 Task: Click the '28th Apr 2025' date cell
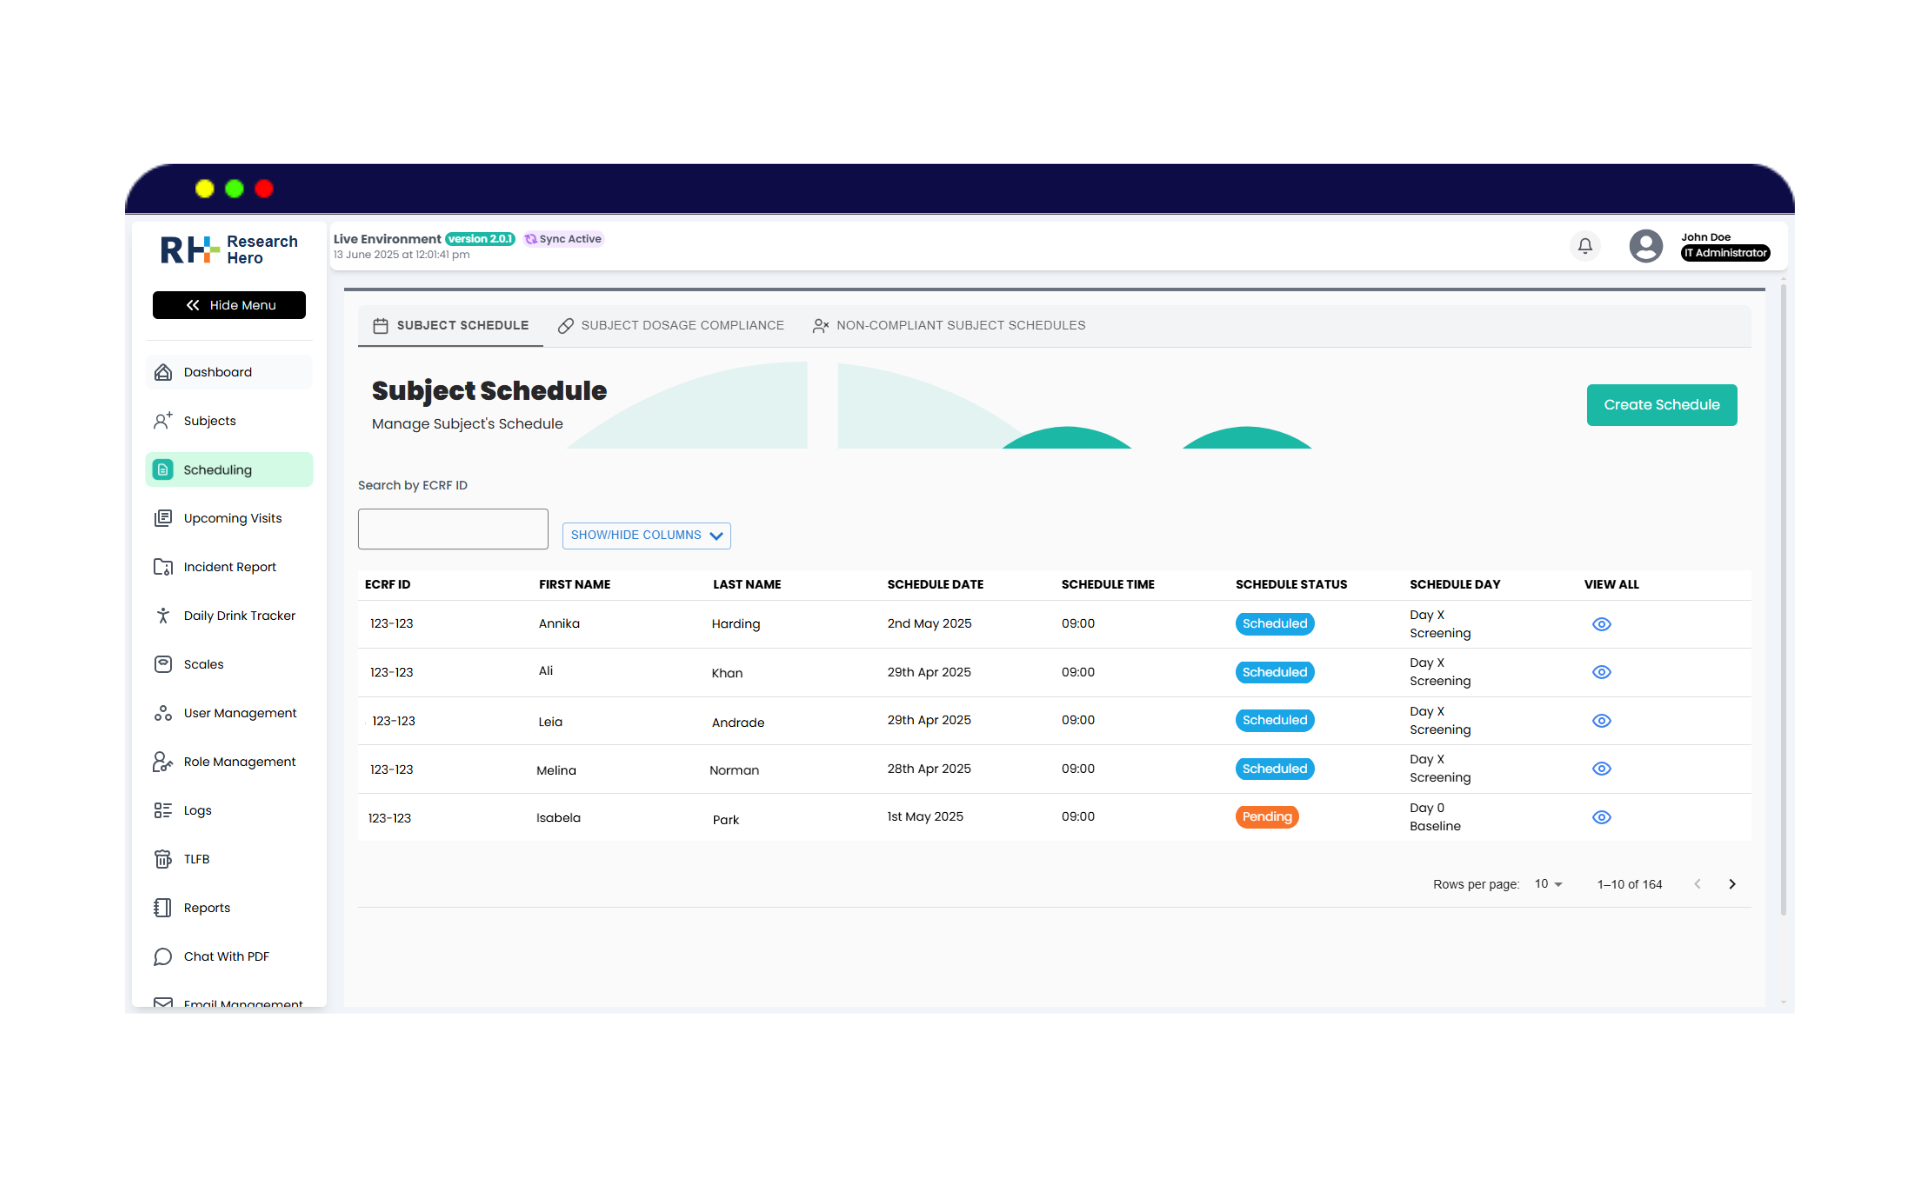929,769
